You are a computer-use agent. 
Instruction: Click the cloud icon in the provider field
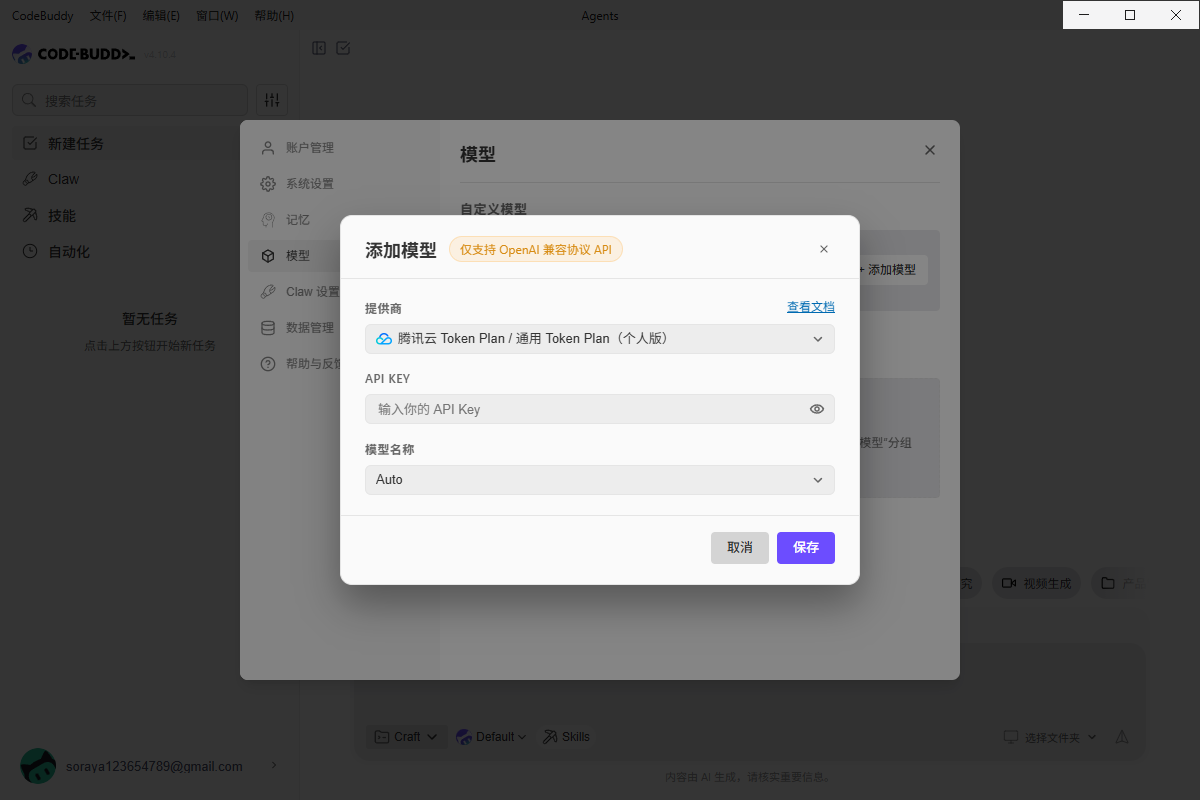pyautogui.click(x=384, y=339)
